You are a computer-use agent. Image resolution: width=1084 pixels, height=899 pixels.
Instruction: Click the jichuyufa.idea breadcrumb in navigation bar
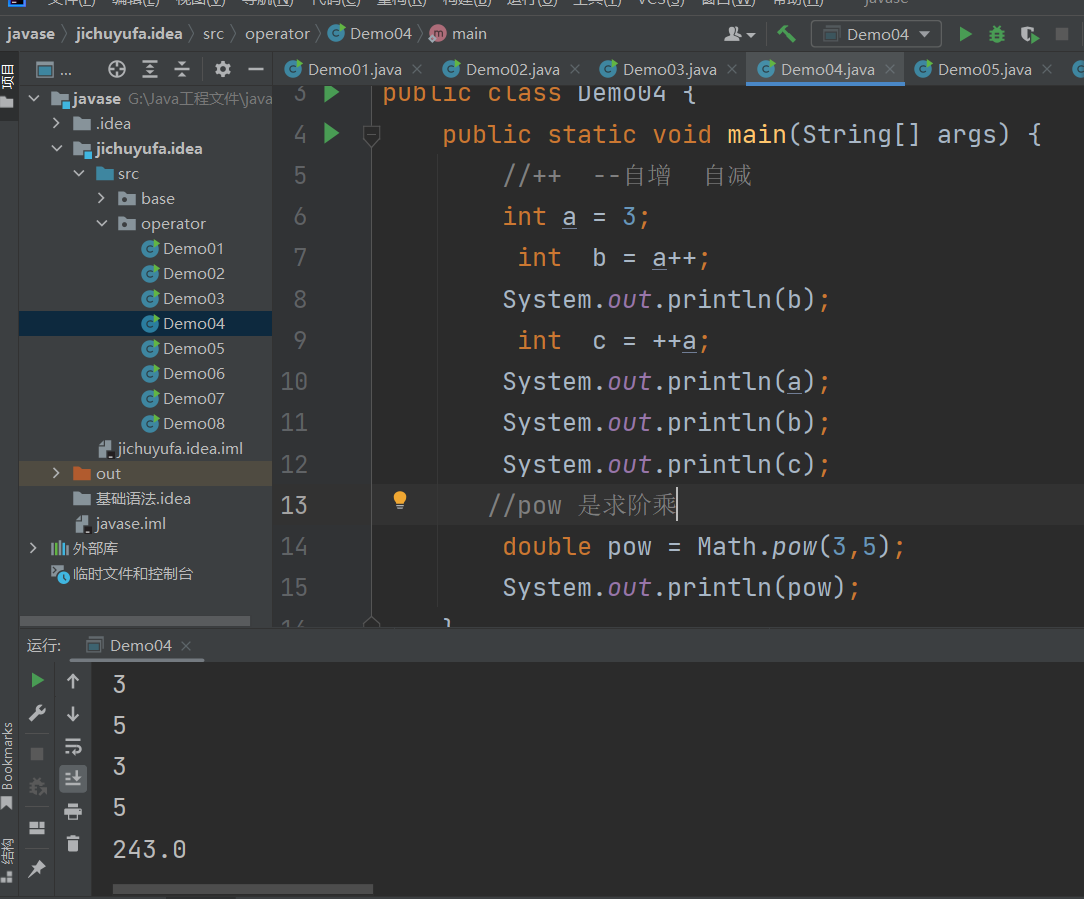[129, 34]
